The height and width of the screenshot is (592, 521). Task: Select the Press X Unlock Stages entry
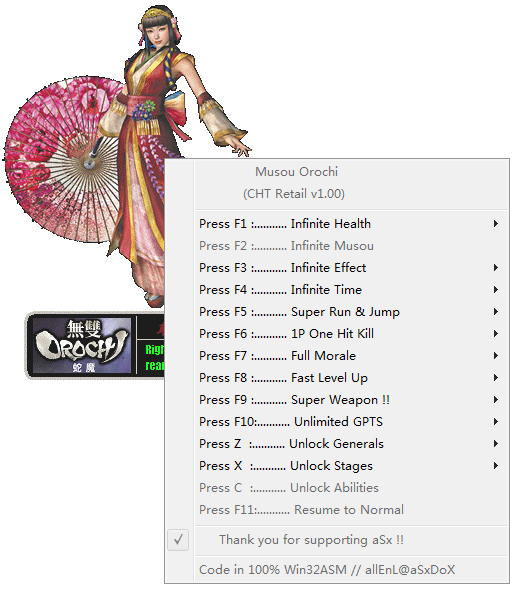pos(337,466)
